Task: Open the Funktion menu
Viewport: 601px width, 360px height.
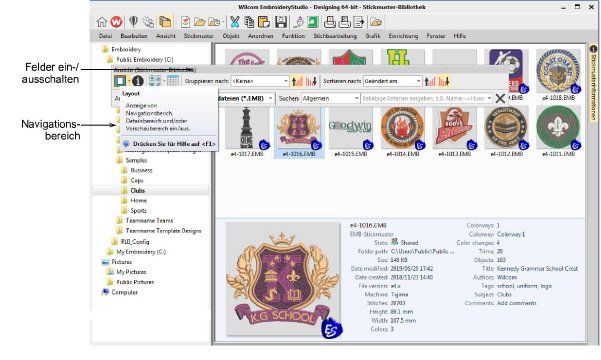Action: pyautogui.click(x=293, y=36)
